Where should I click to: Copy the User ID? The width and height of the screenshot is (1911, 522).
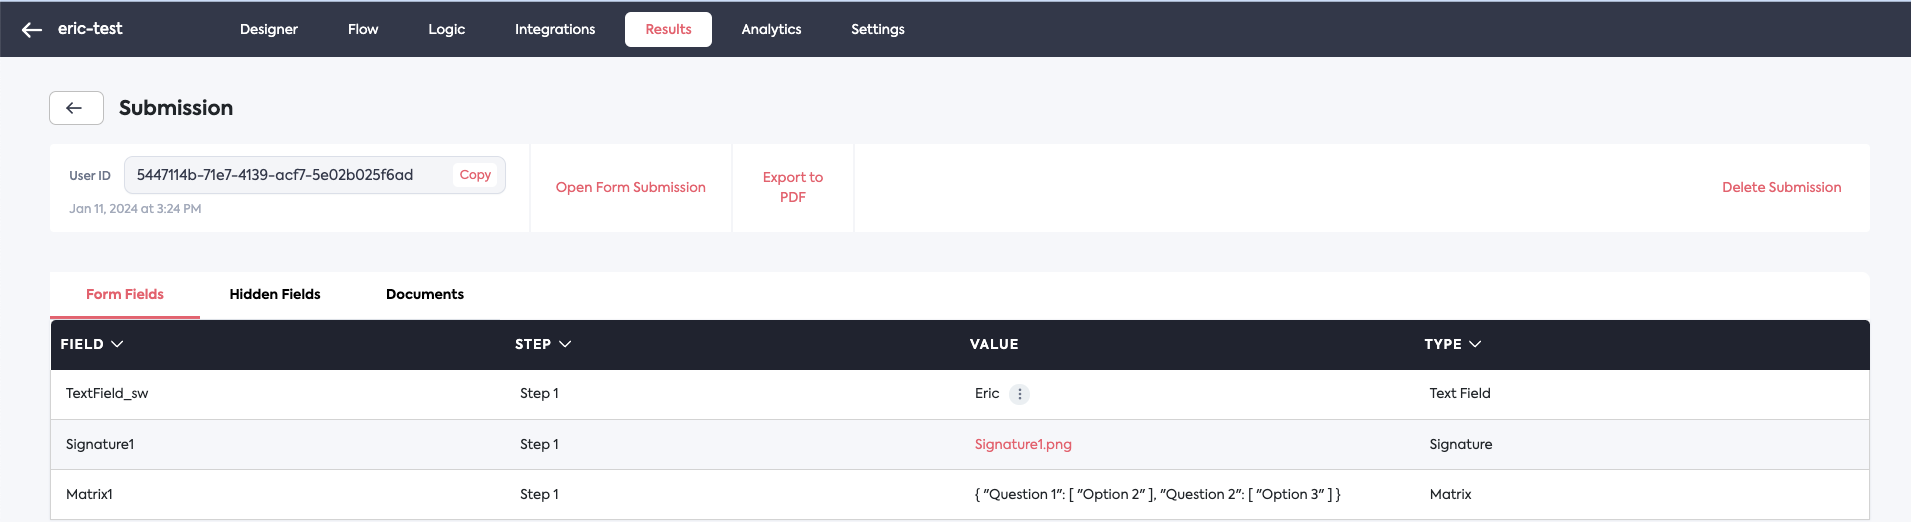tap(475, 175)
